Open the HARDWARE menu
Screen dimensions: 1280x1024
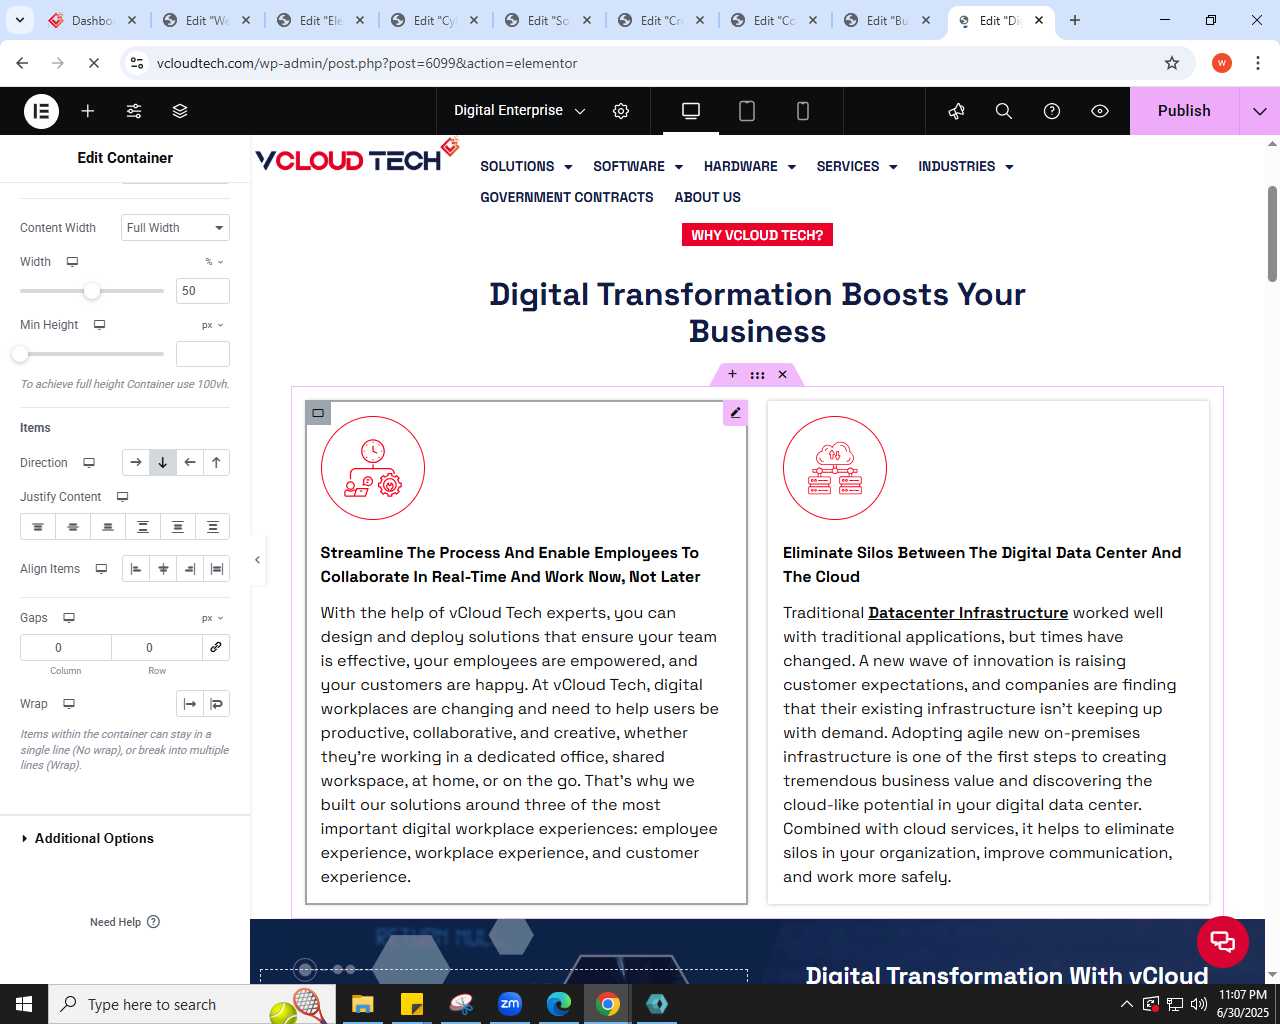click(x=750, y=166)
